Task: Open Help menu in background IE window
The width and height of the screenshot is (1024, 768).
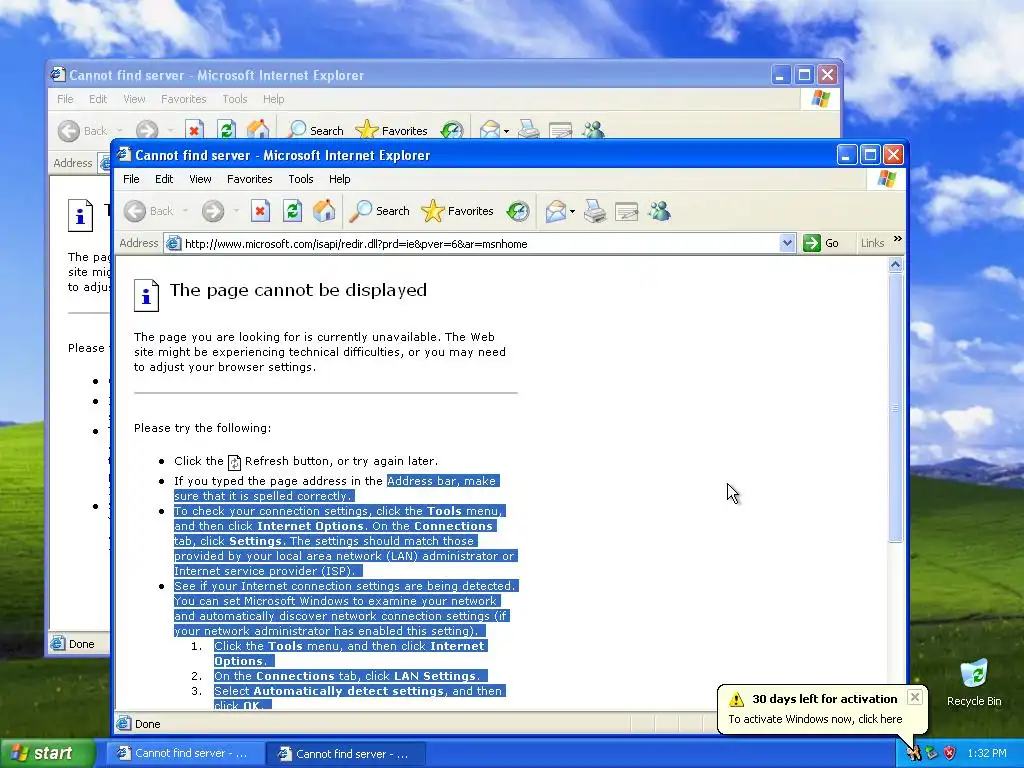Action: (x=274, y=99)
